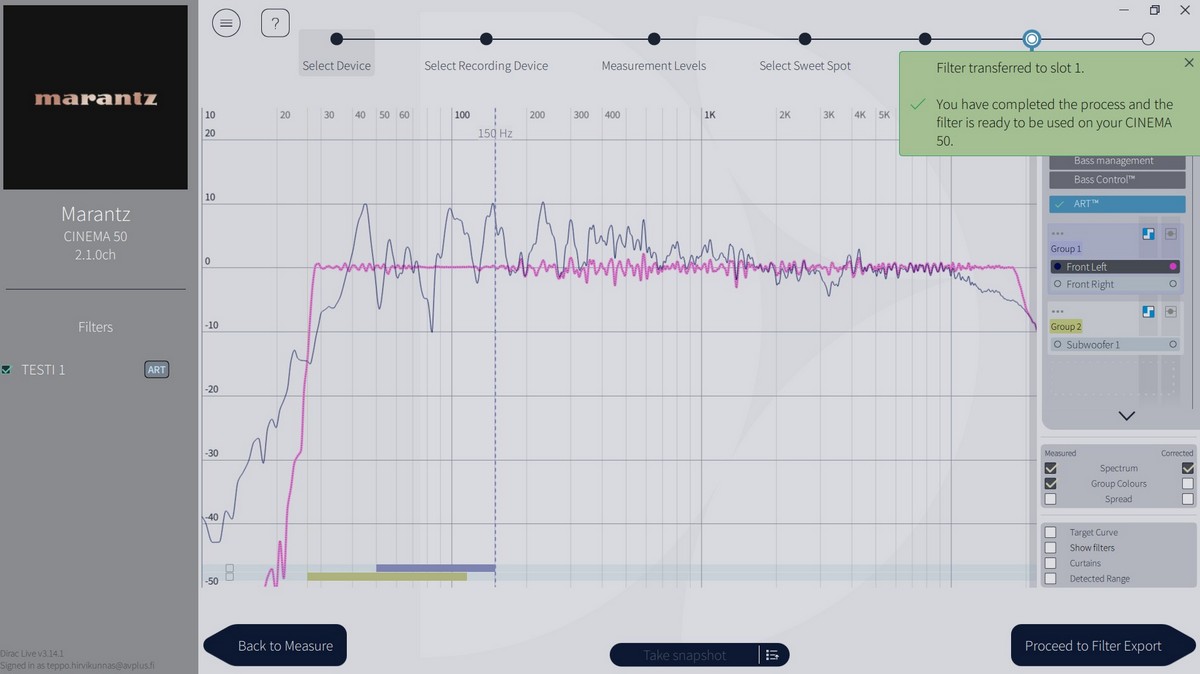Screen dimensions: 1200x674
Task: Open Group 1 three-dots options
Action: pos(1058,233)
